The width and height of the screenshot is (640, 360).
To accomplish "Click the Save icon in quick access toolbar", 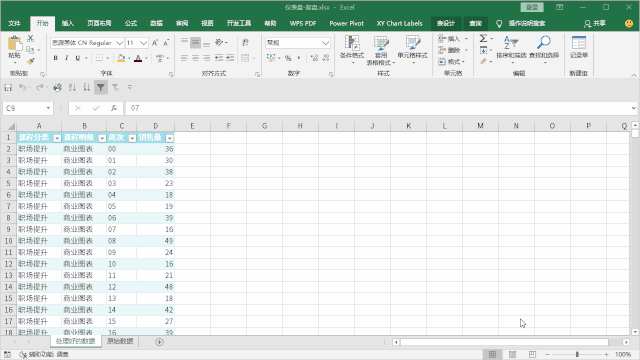I will click(8, 87).
